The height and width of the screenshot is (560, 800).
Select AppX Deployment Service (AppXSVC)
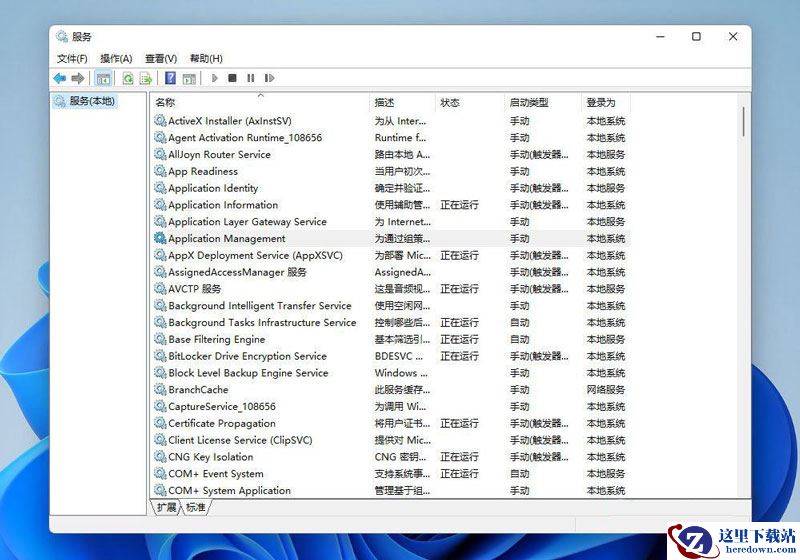390,256
